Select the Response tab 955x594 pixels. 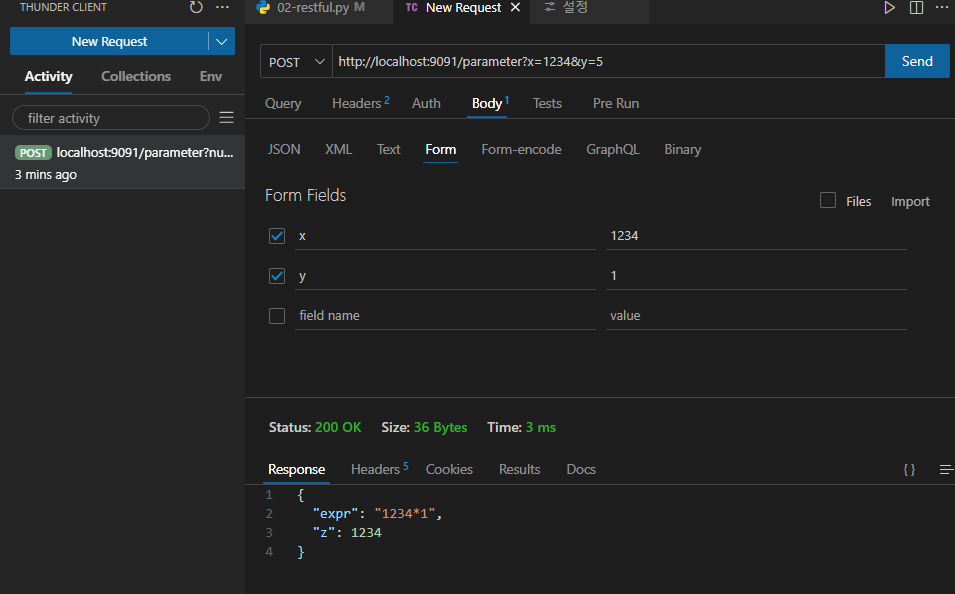pos(296,470)
